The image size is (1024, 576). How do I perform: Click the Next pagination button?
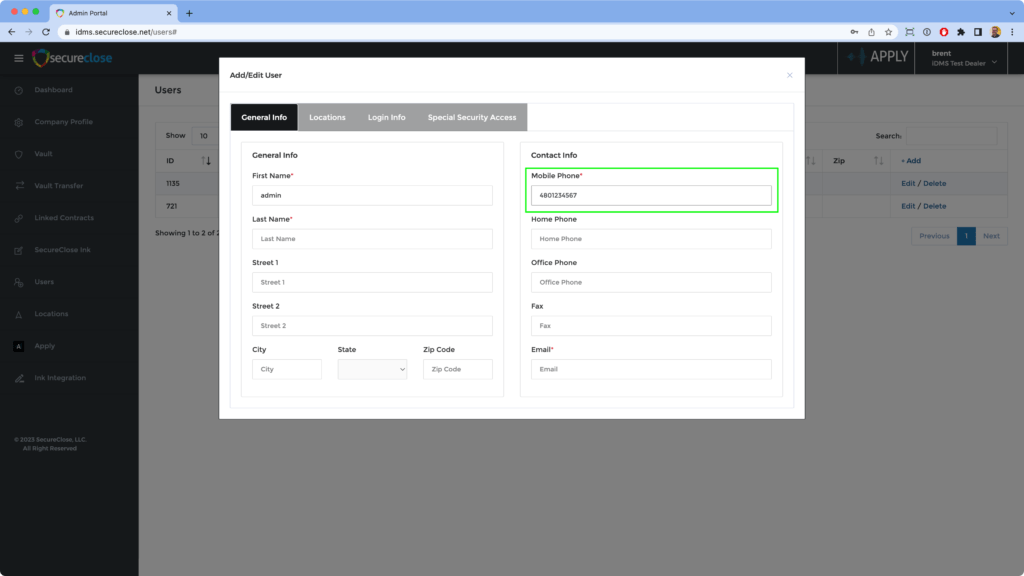point(991,236)
